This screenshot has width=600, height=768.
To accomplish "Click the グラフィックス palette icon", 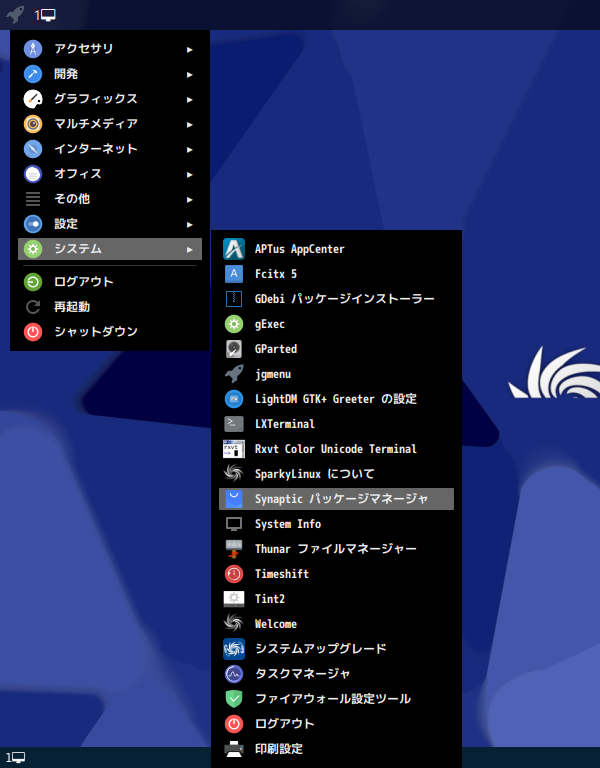I will click(33, 98).
